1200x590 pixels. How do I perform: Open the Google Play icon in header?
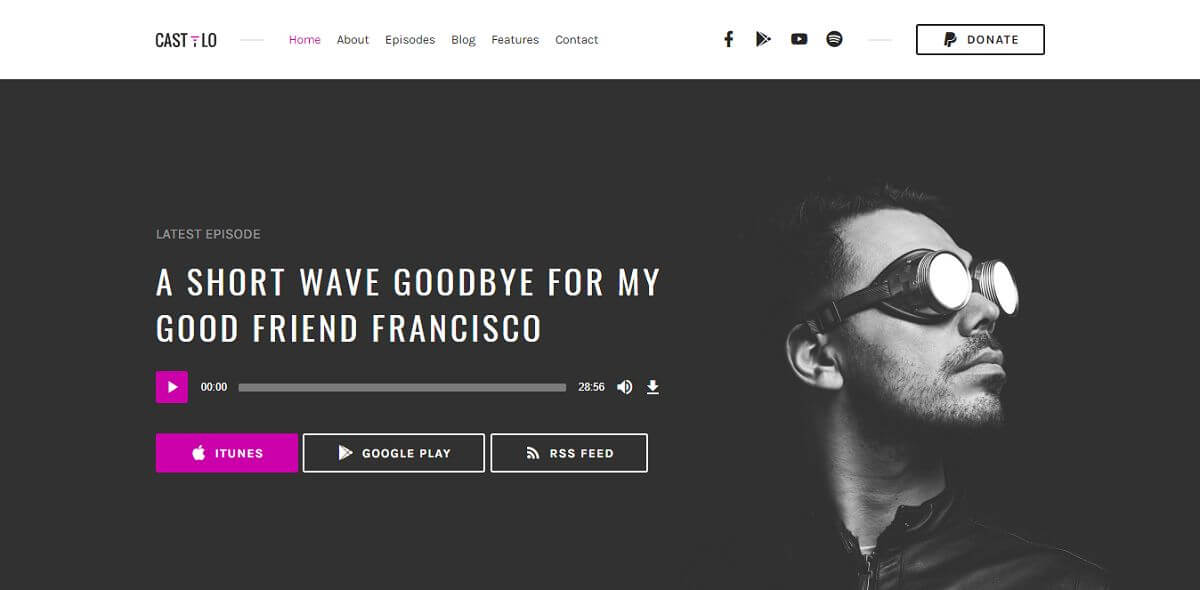tap(763, 39)
